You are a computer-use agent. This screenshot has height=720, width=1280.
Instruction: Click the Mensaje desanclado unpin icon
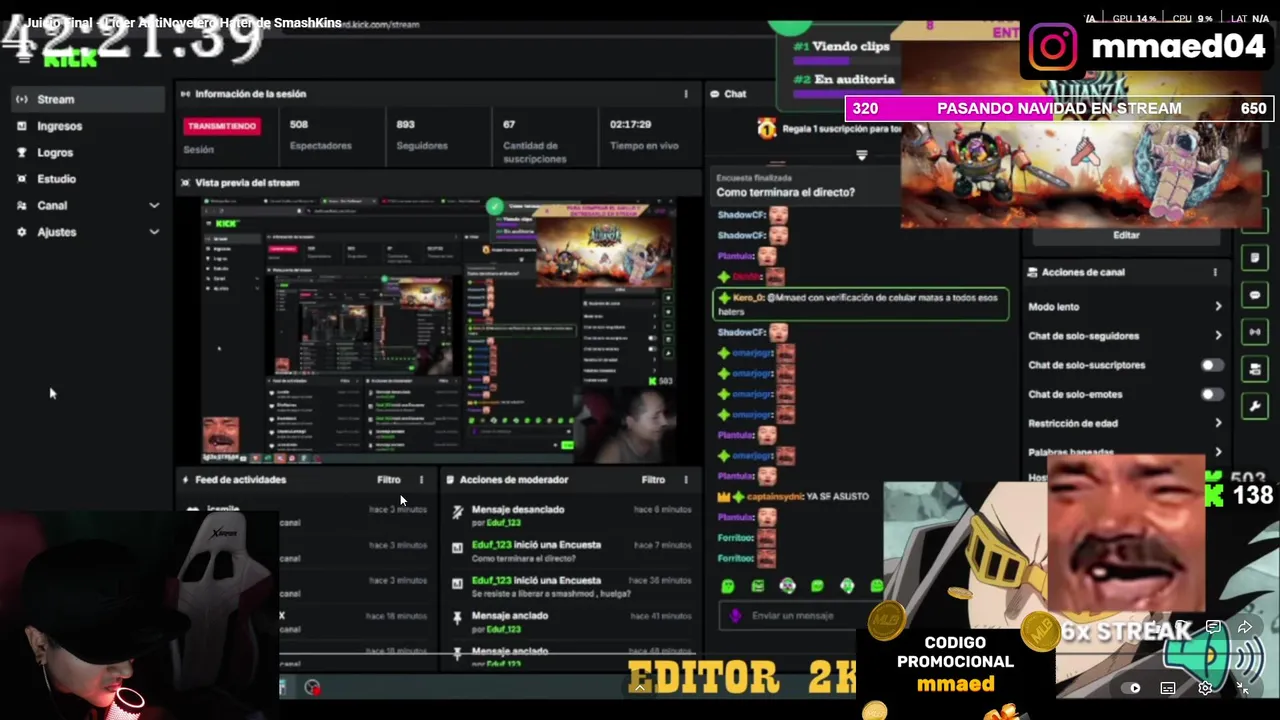(x=457, y=512)
